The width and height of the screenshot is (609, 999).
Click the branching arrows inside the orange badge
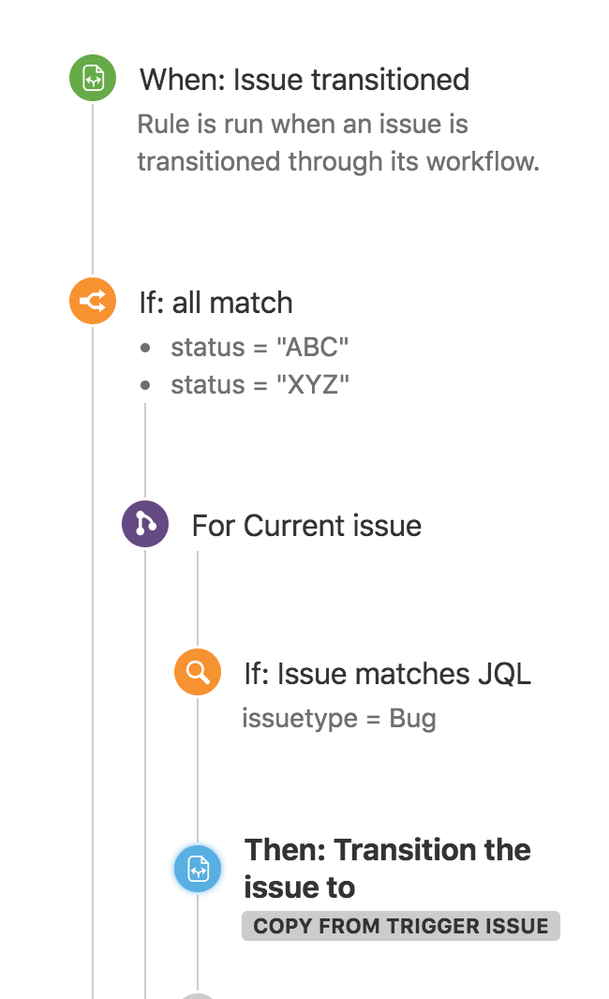click(91, 300)
